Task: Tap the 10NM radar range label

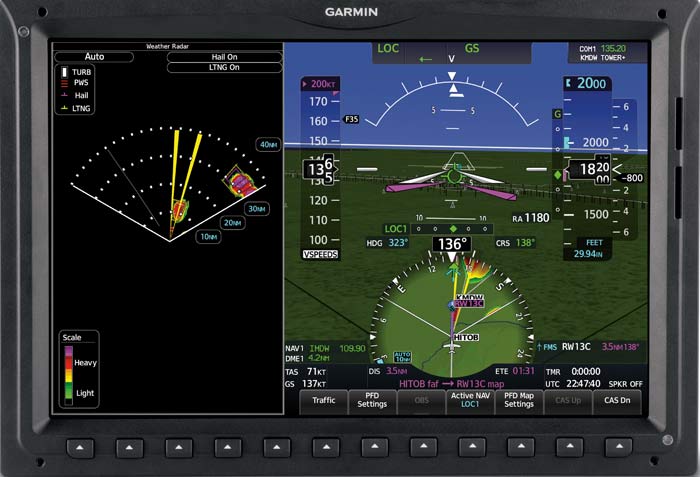Action: (208, 237)
